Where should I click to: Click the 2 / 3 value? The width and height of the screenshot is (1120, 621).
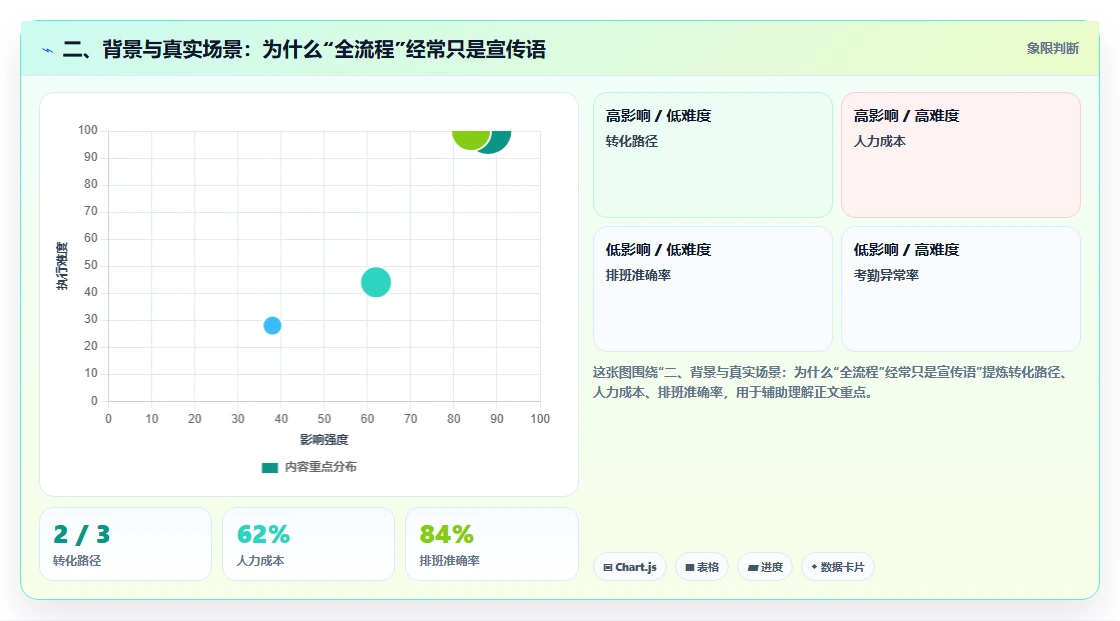point(82,535)
